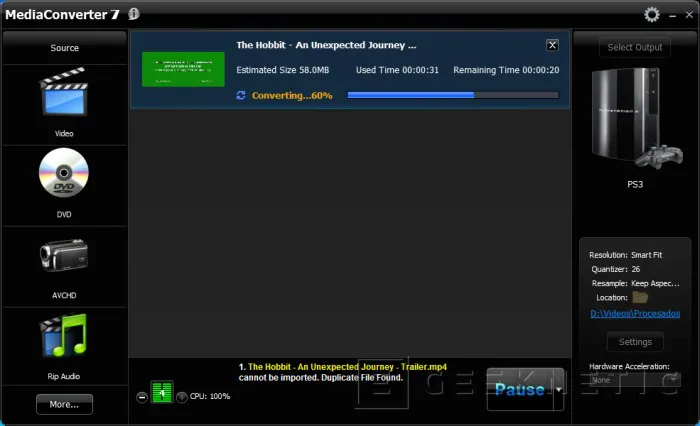The height and width of the screenshot is (426, 700).
Task: Click the Converting refresh arrows icon
Action: [241, 95]
